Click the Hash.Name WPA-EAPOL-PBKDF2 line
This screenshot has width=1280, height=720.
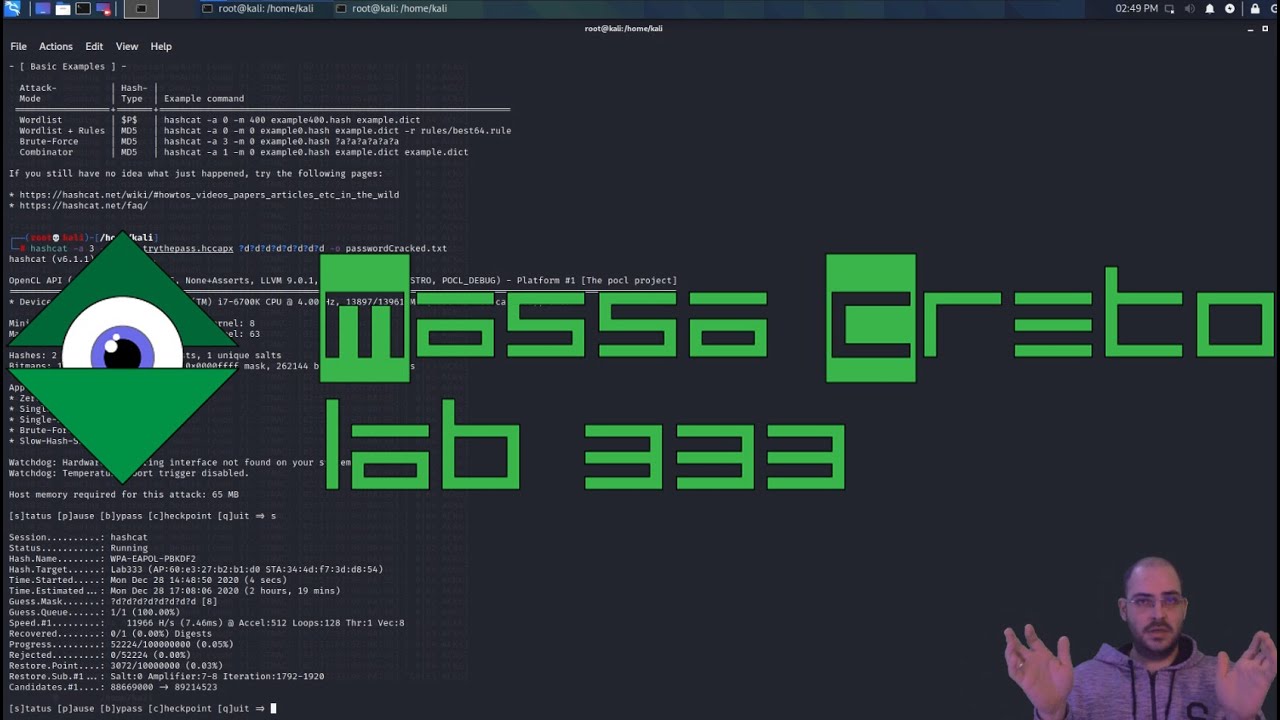pos(102,559)
